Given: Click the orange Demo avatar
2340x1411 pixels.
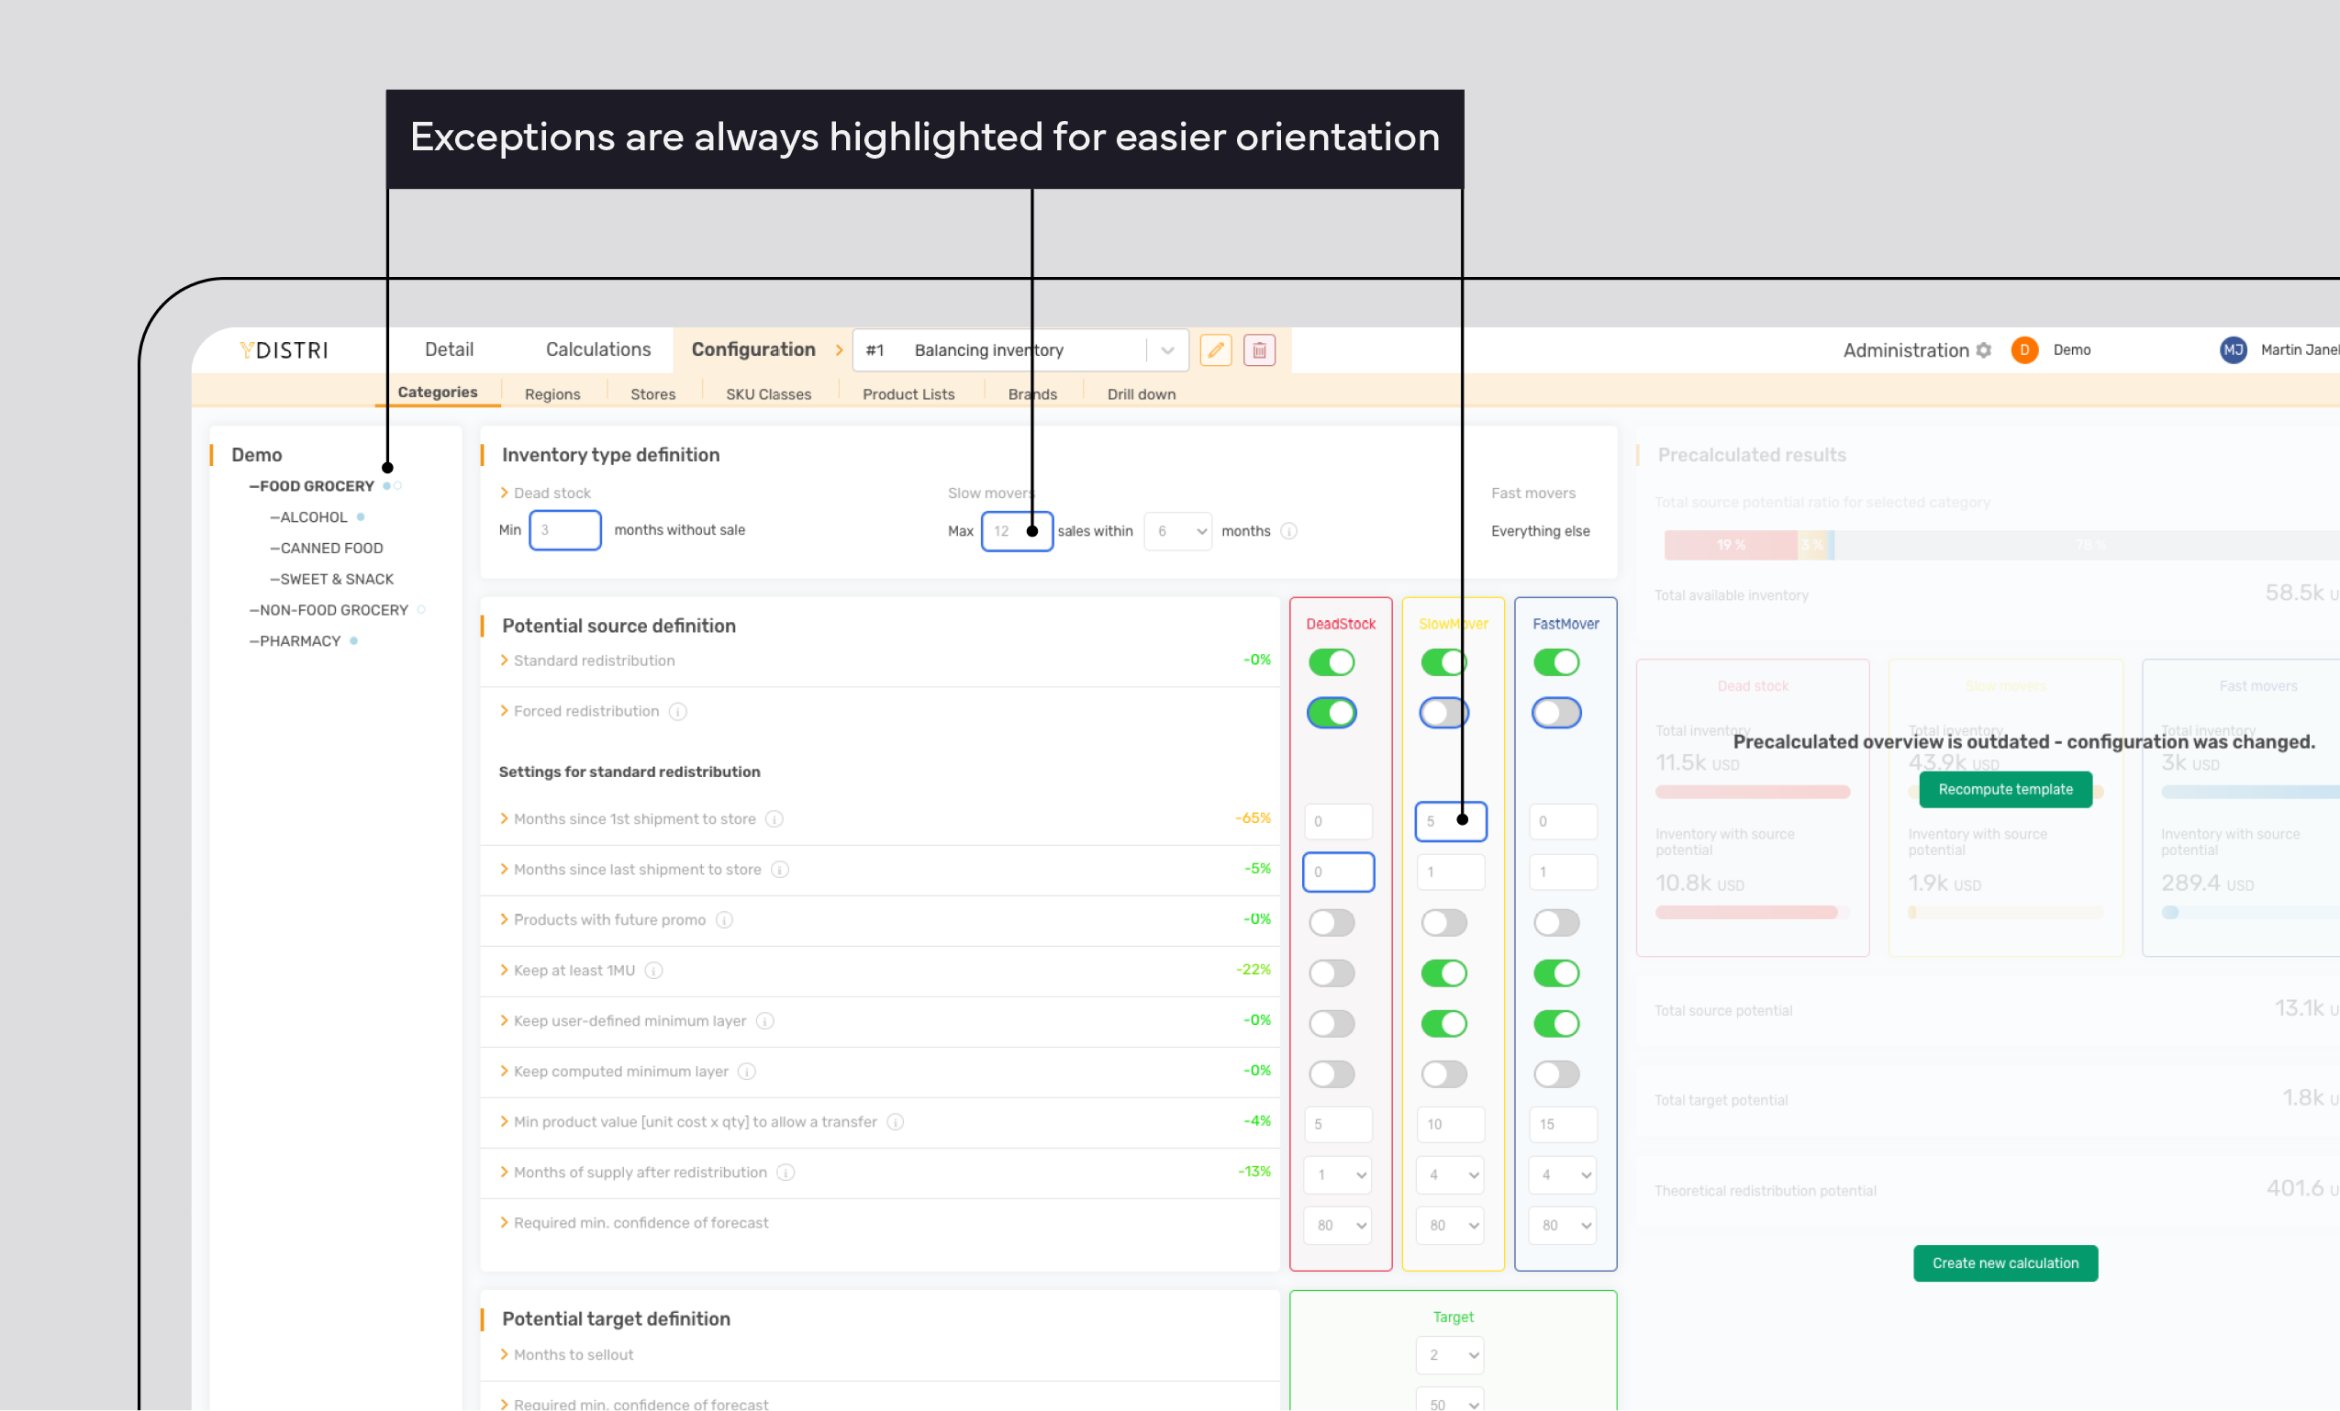Looking at the screenshot, I should [x=2024, y=350].
